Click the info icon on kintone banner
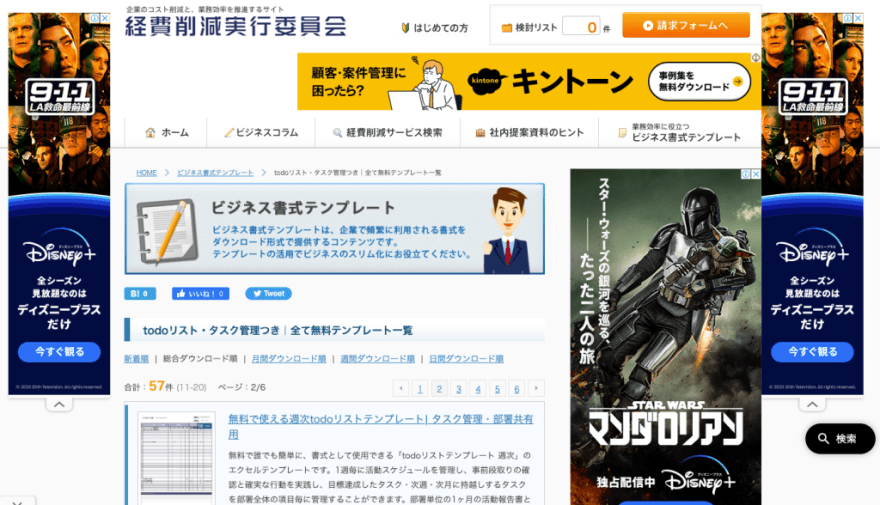This screenshot has width=880, height=505. click(755, 58)
